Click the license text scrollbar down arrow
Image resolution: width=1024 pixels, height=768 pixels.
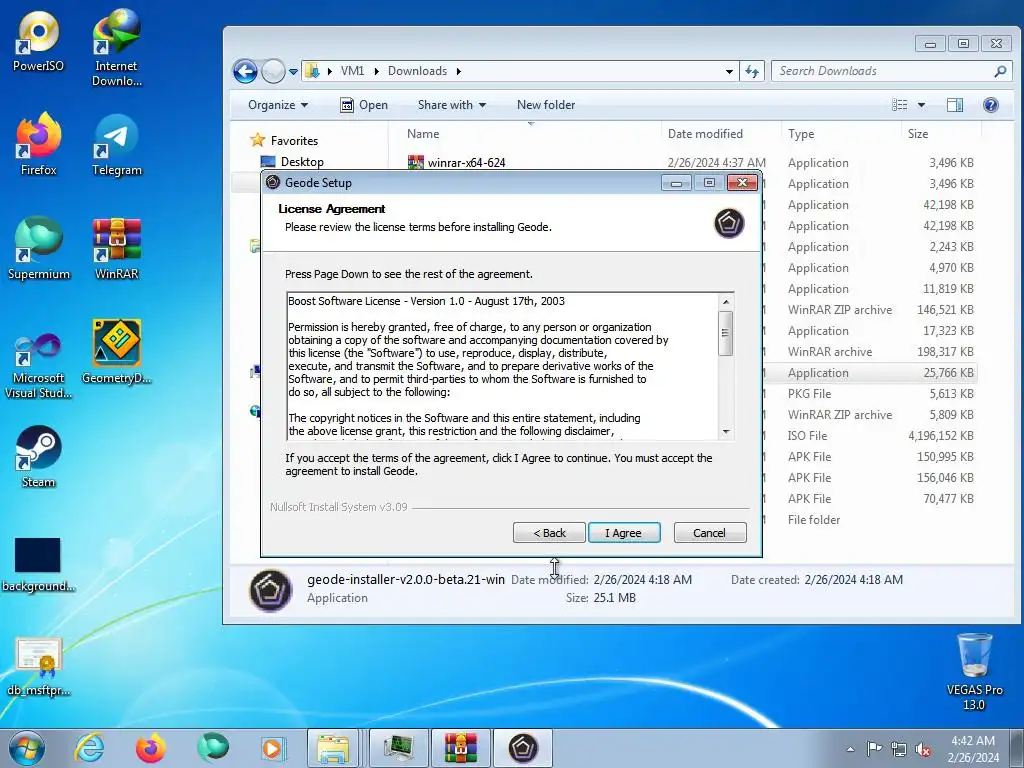coord(726,432)
